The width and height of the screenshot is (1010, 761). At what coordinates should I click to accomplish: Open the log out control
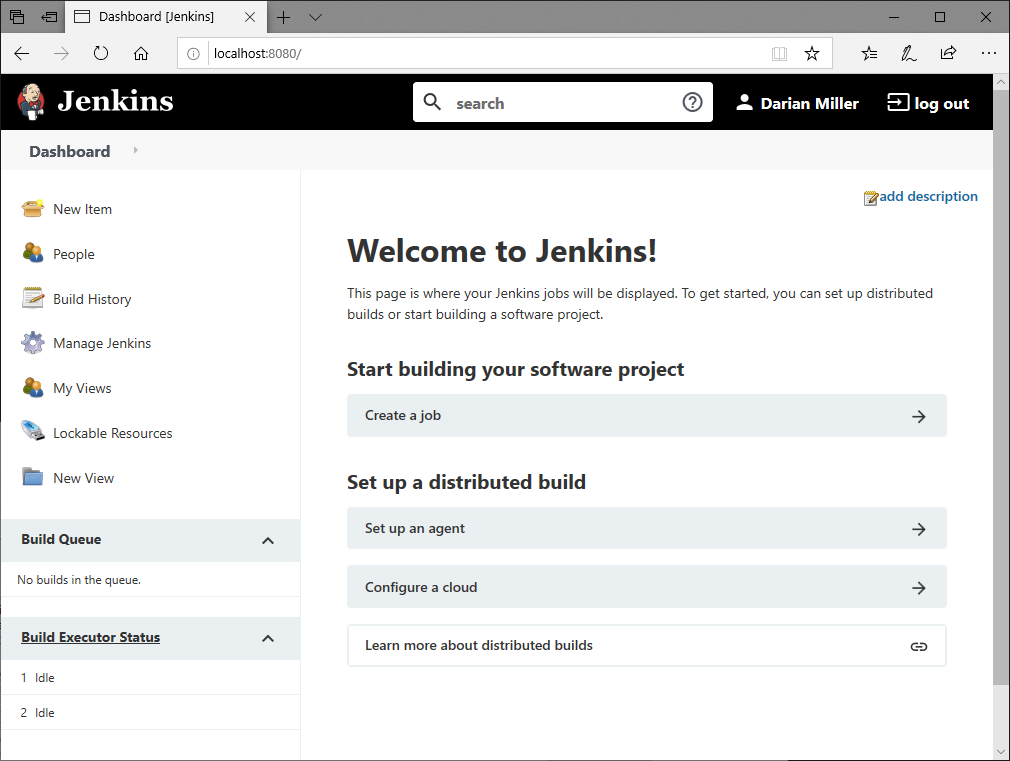coord(927,102)
